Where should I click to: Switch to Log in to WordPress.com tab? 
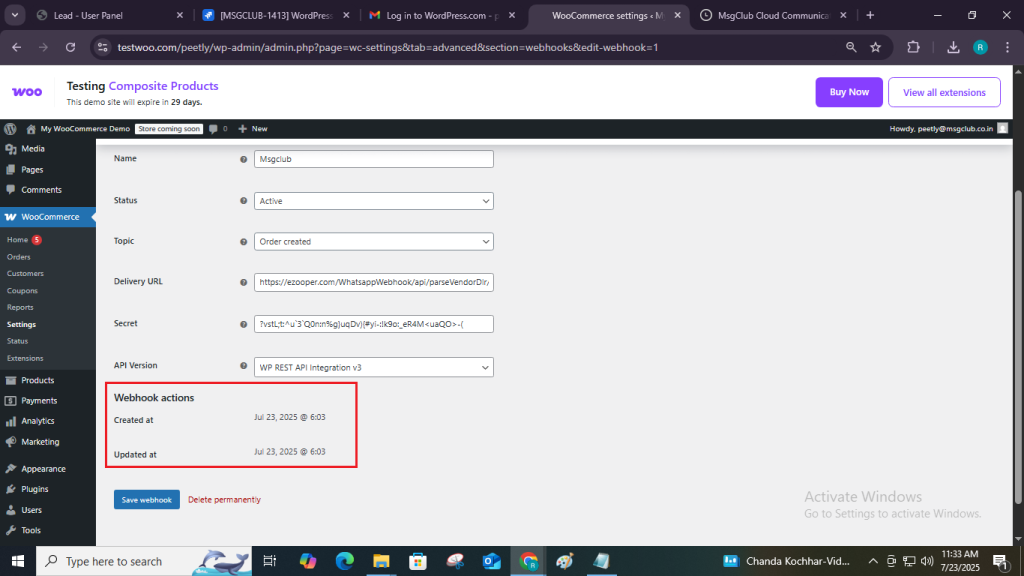[442, 15]
